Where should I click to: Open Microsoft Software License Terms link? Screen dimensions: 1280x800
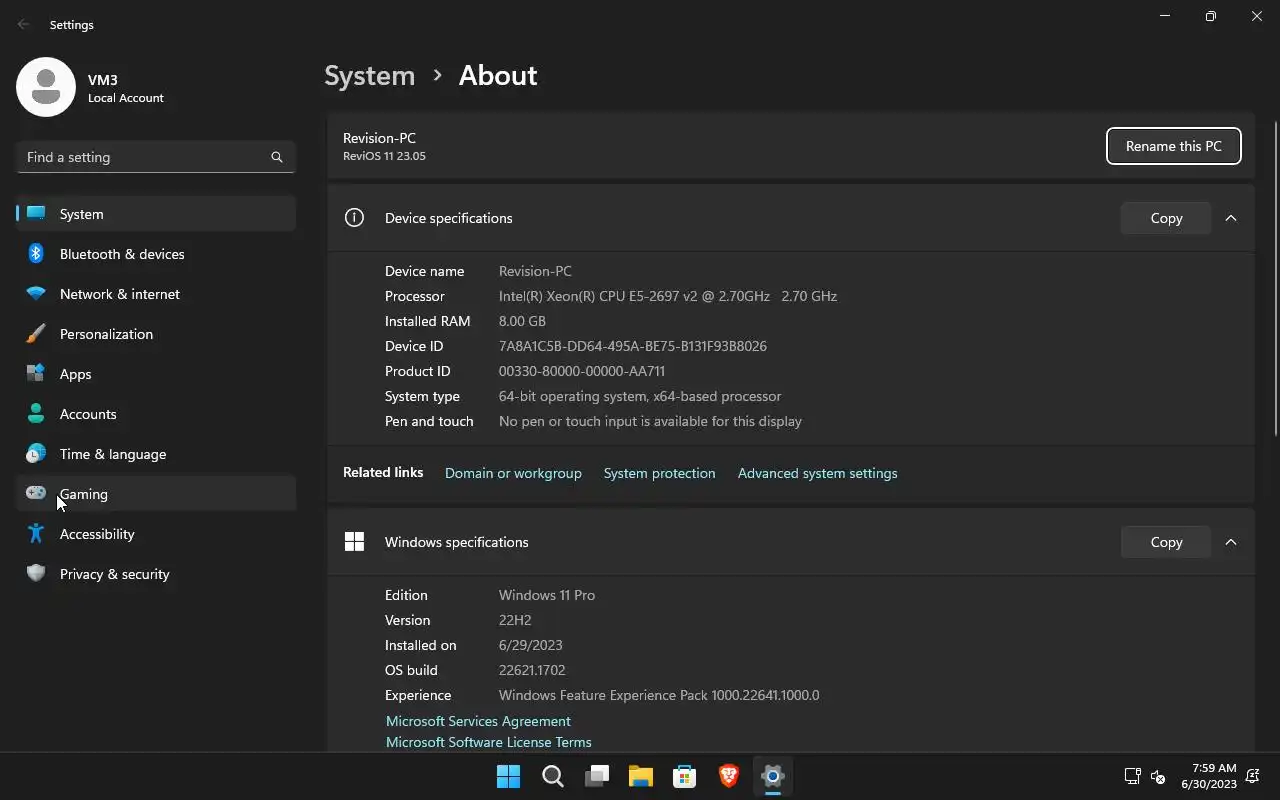[489, 742]
